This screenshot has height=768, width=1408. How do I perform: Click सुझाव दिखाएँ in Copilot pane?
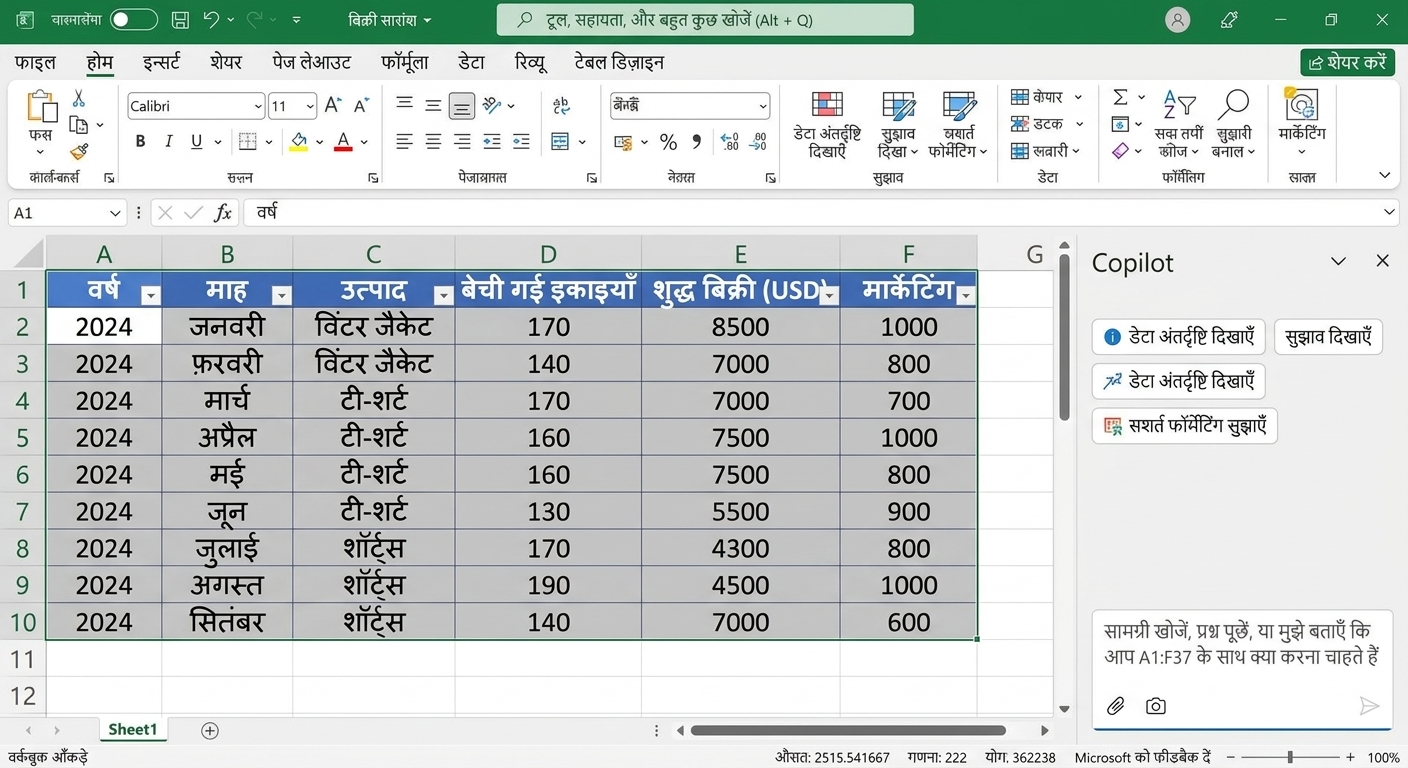tap(1328, 337)
